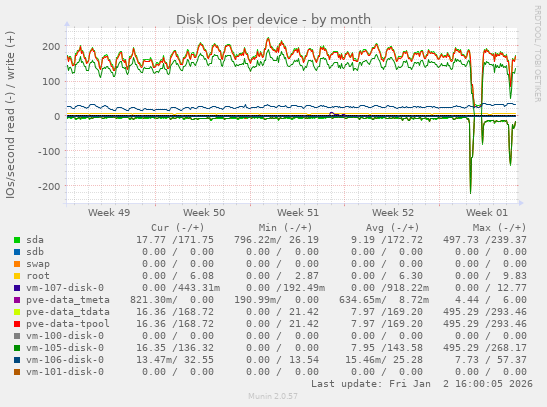
Task: Select the sdb legend label
Action: coord(35,252)
